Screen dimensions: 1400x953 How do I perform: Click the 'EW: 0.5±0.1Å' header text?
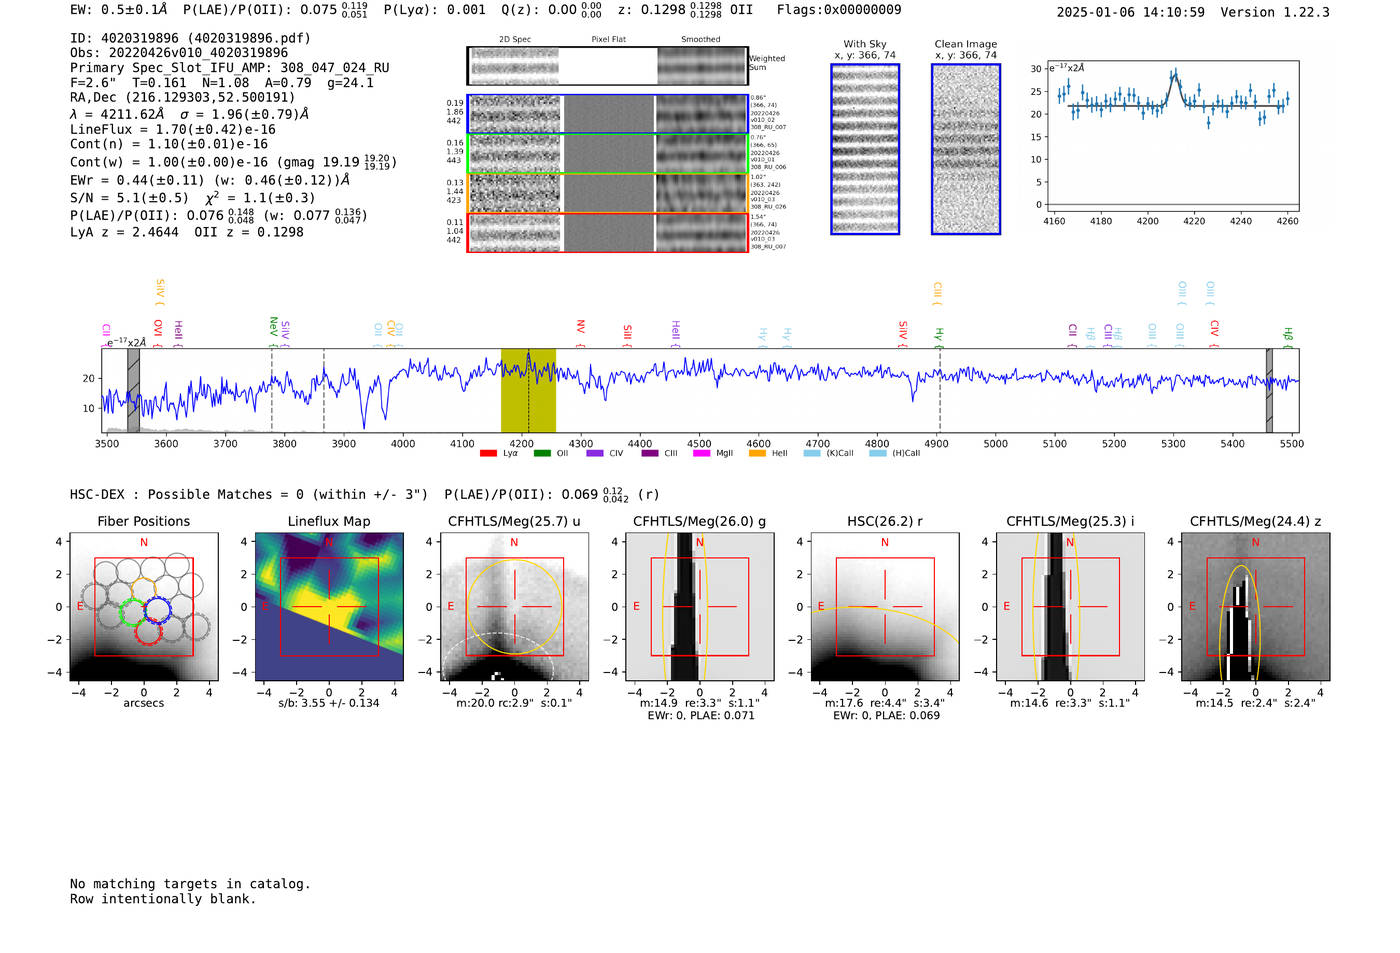119,10
